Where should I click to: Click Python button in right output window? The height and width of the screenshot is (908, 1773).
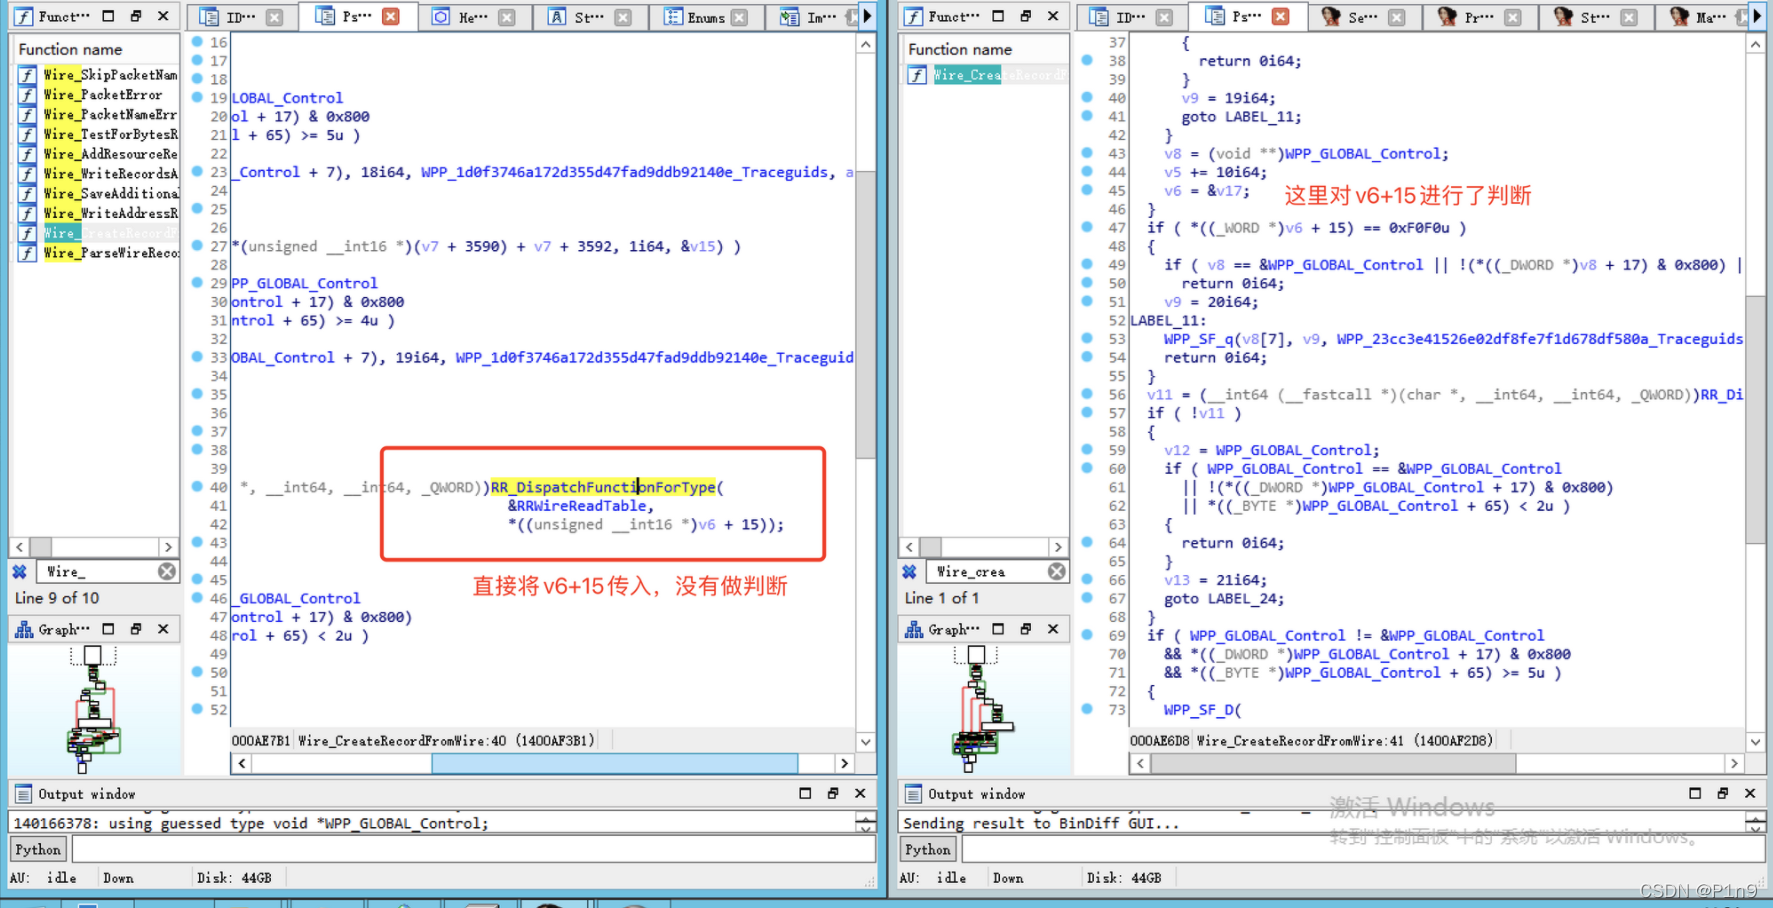(928, 850)
